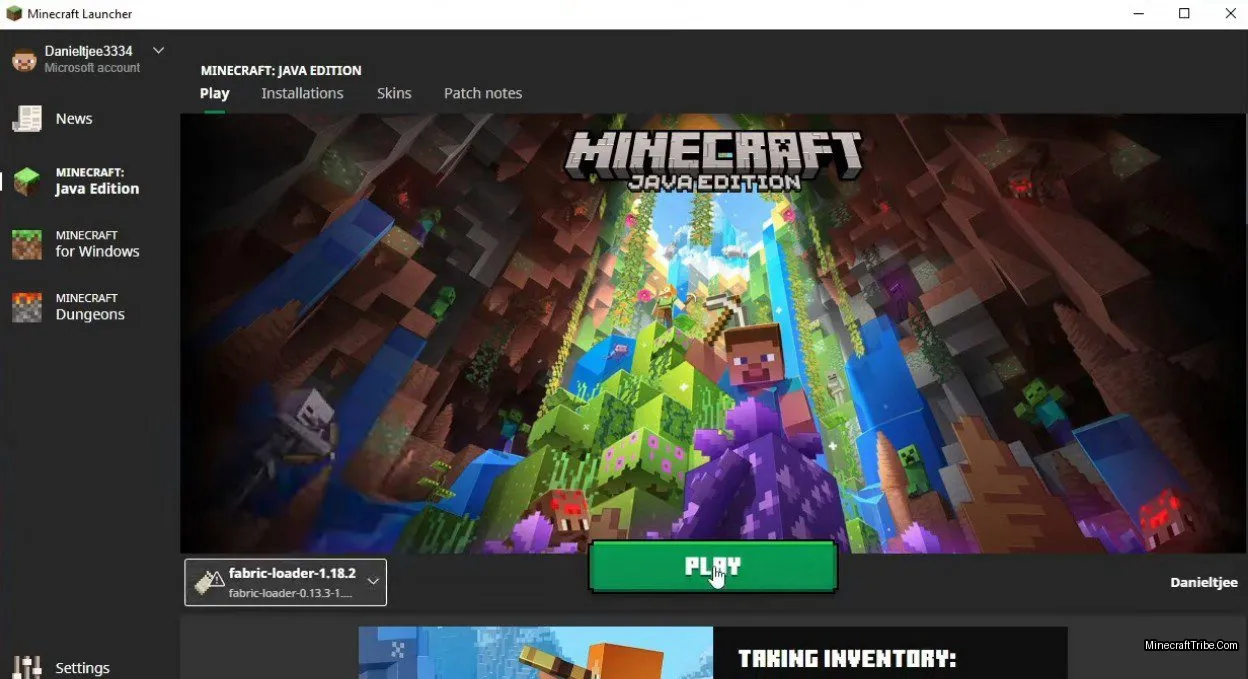This screenshot has width=1248, height=679.
Task: Select Minecraft for Windows label in sidebar
Action: (97, 244)
